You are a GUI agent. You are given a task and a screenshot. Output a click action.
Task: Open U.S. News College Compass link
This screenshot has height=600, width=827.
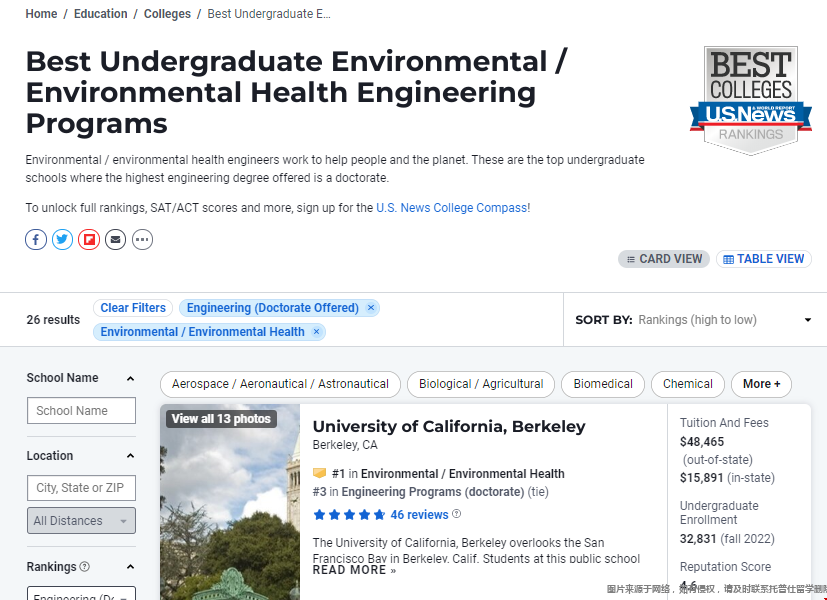pyautogui.click(x=451, y=208)
